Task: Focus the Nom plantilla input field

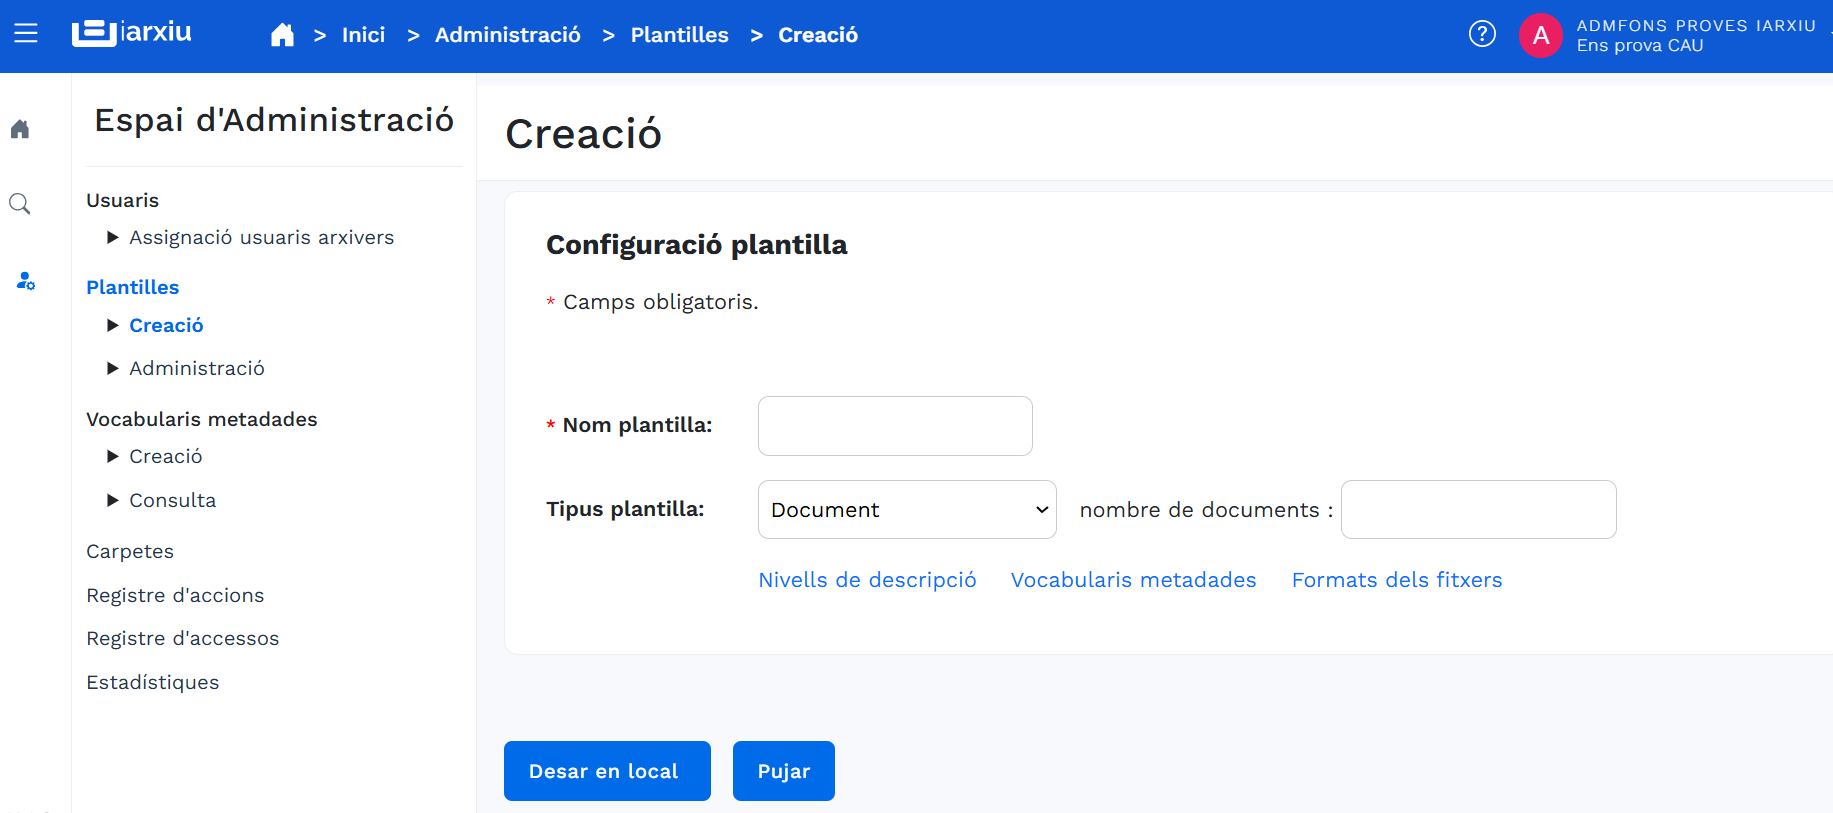Action: 895,426
